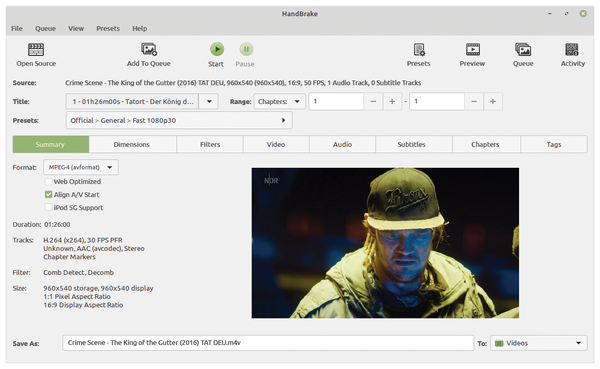Screen dimensions: 600x369
Task: Start the encode with green play button
Action: click(217, 49)
